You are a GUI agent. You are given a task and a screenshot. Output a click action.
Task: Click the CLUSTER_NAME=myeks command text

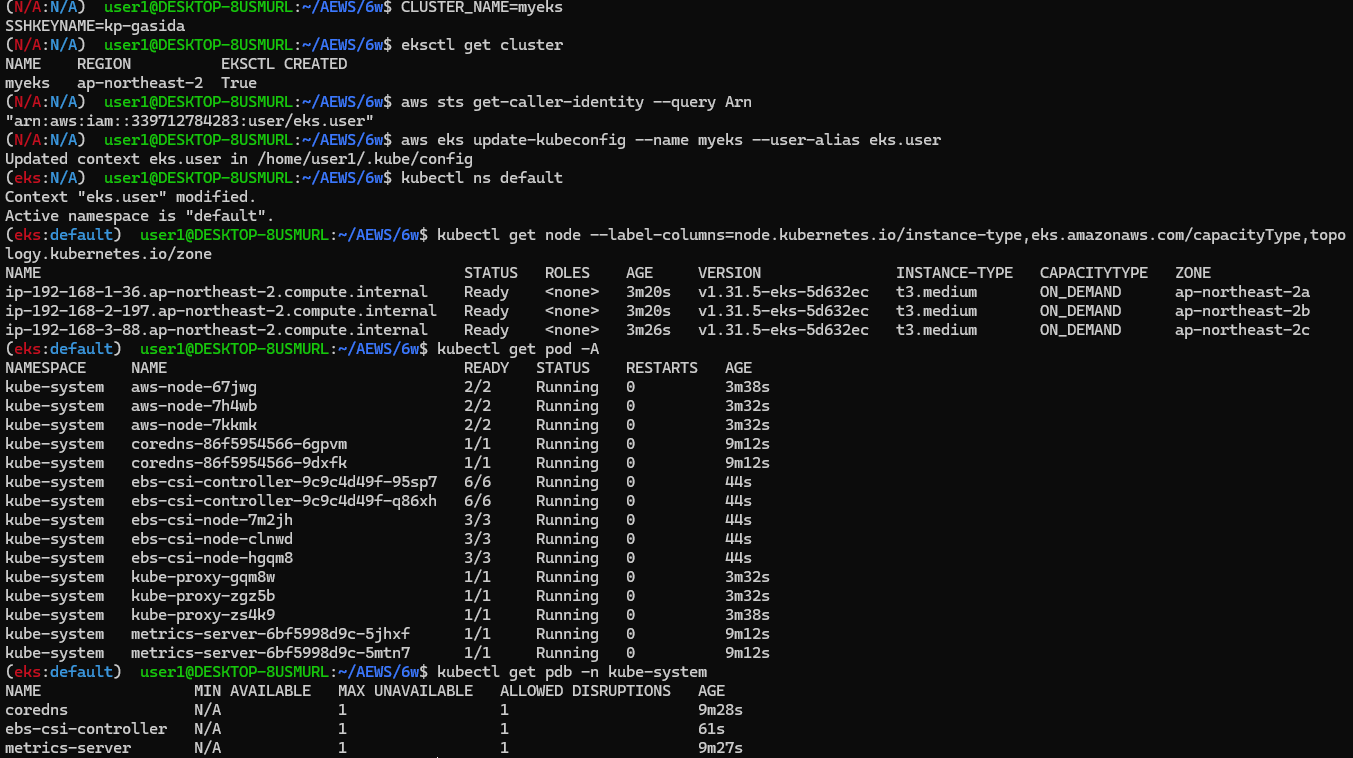(482, 7)
